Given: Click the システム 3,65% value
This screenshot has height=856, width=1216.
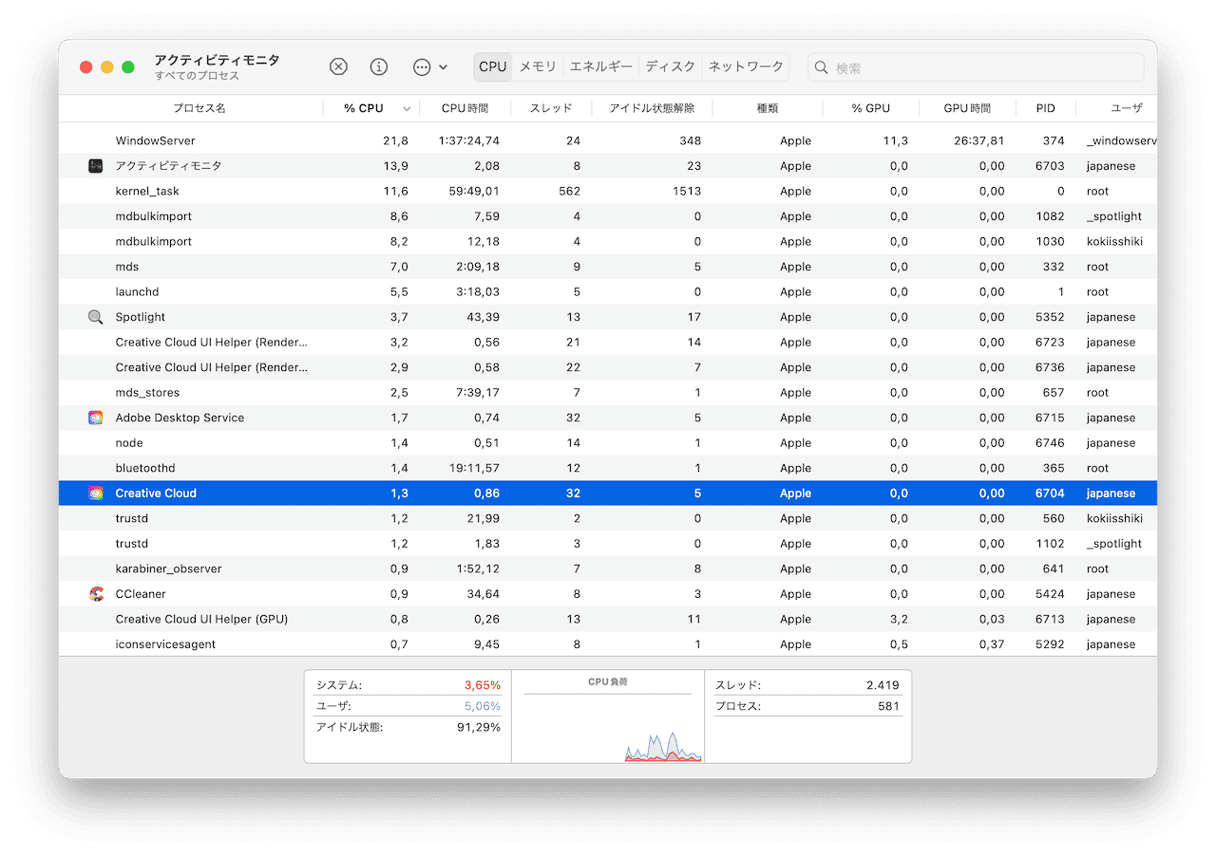Looking at the screenshot, I should tap(482, 685).
